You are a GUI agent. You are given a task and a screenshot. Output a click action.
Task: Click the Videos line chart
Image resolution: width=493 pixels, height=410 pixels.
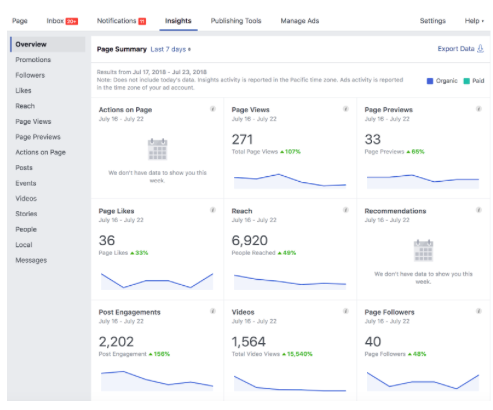pyautogui.click(x=290, y=383)
